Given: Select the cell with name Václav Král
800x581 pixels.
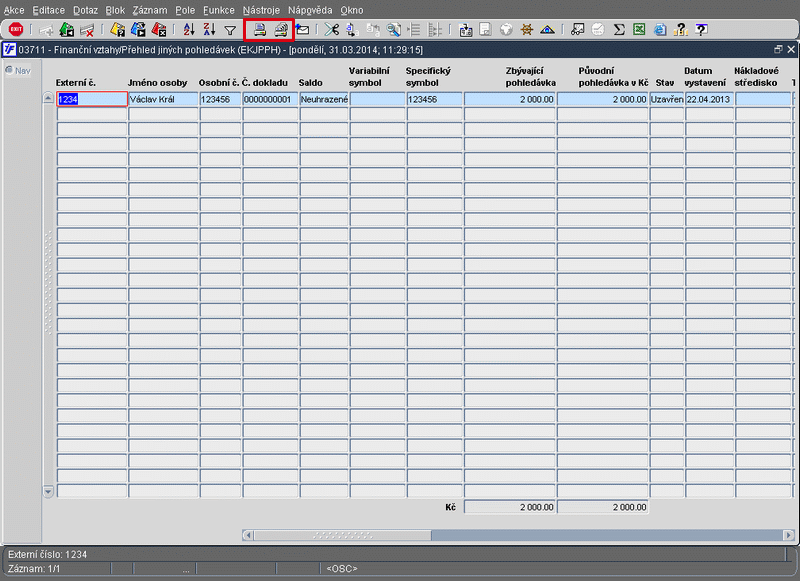Looking at the screenshot, I should click(163, 99).
